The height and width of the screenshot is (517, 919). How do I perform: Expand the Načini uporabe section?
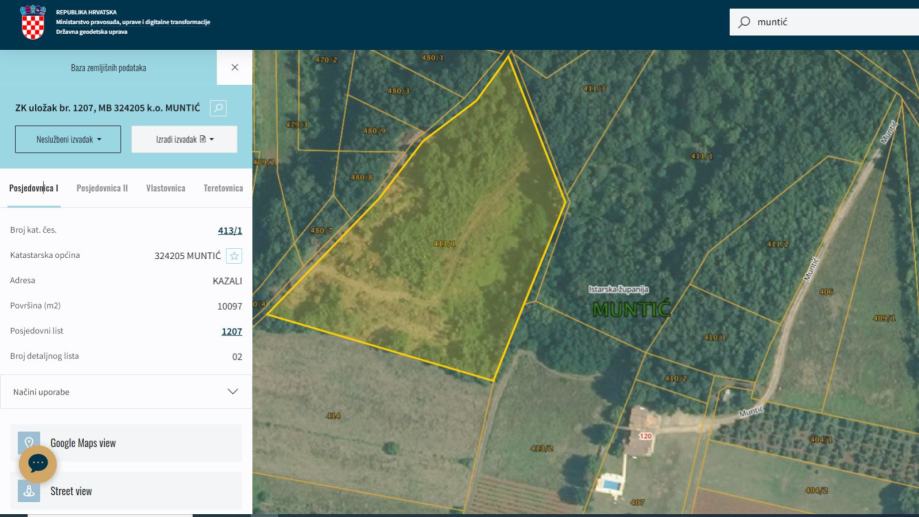point(126,392)
